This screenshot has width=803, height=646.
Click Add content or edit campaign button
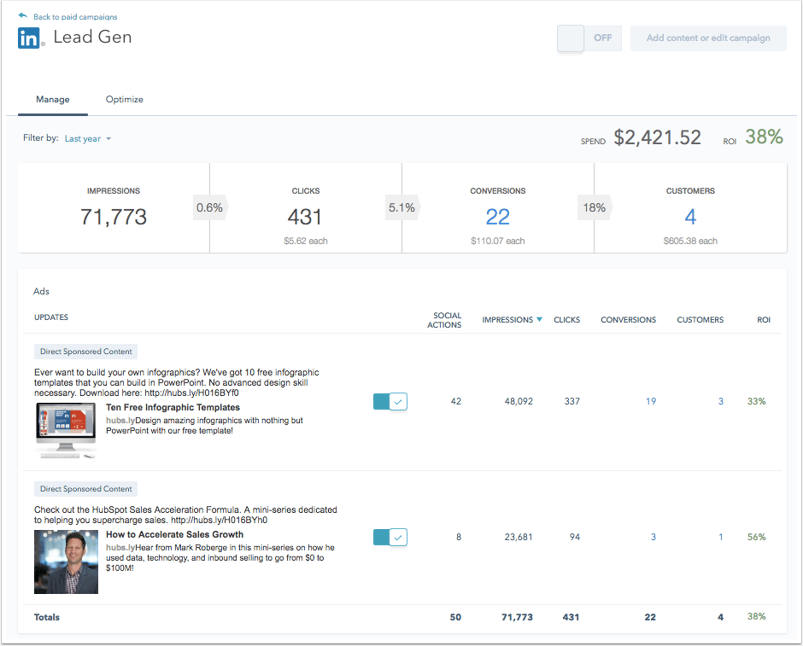pyautogui.click(x=708, y=38)
